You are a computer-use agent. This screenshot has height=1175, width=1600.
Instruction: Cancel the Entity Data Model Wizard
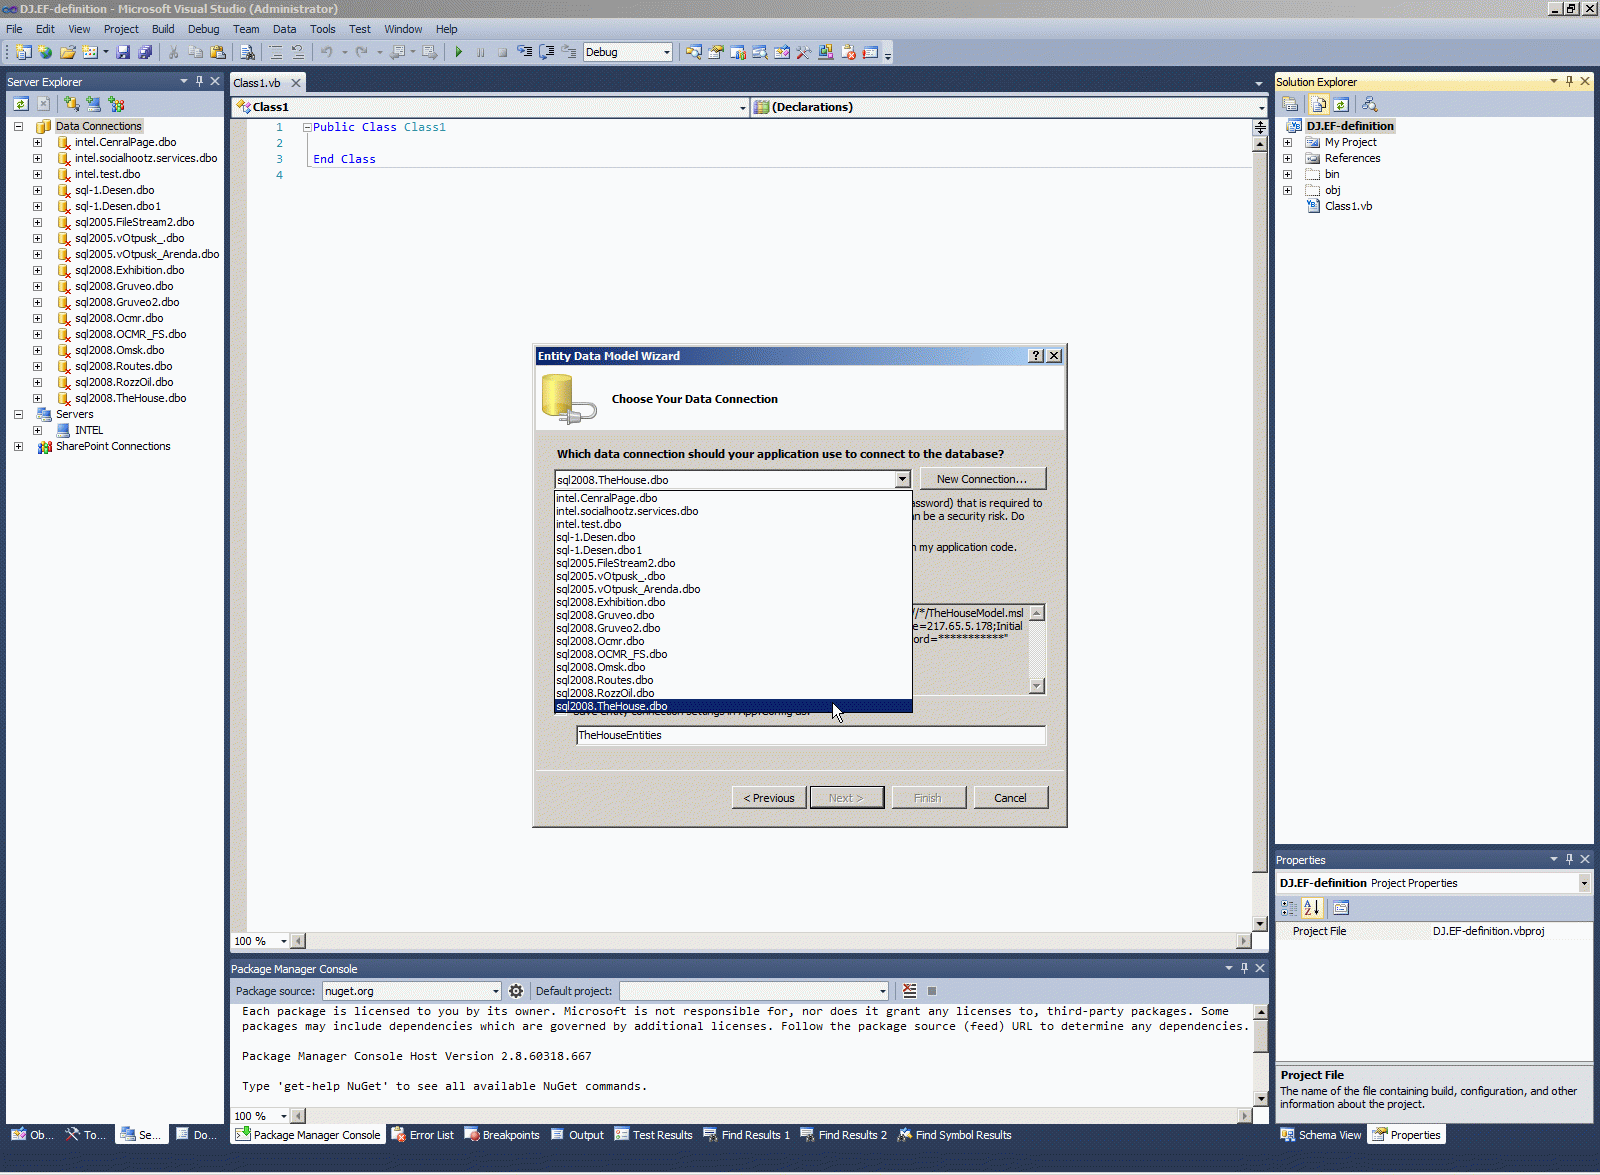(x=1010, y=798)
